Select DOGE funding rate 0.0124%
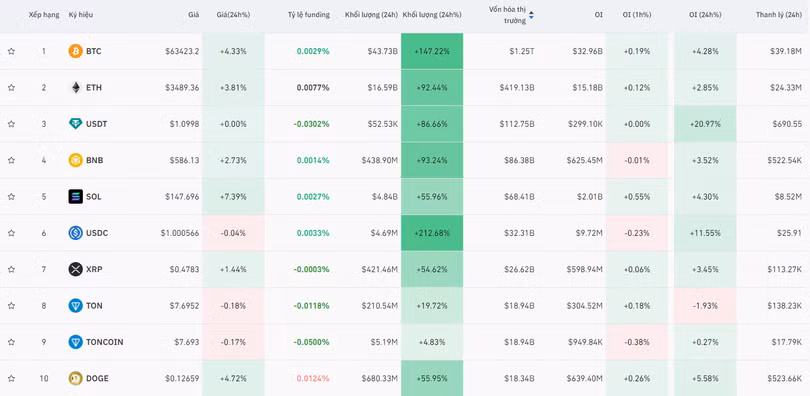Screen dimensions: 810x396 [x=313, y=378]
